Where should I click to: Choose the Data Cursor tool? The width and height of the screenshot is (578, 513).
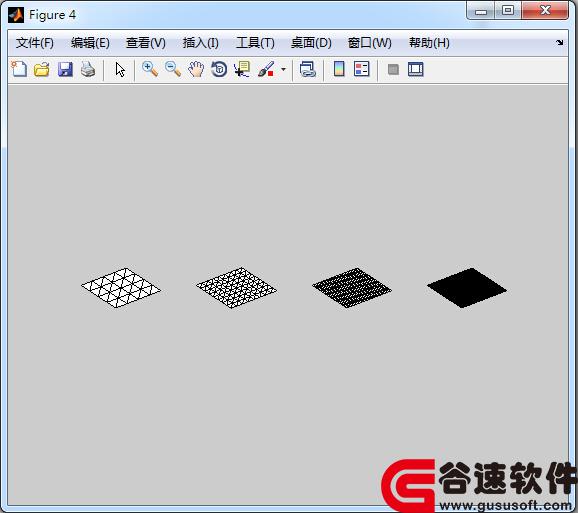coord(242,69)
